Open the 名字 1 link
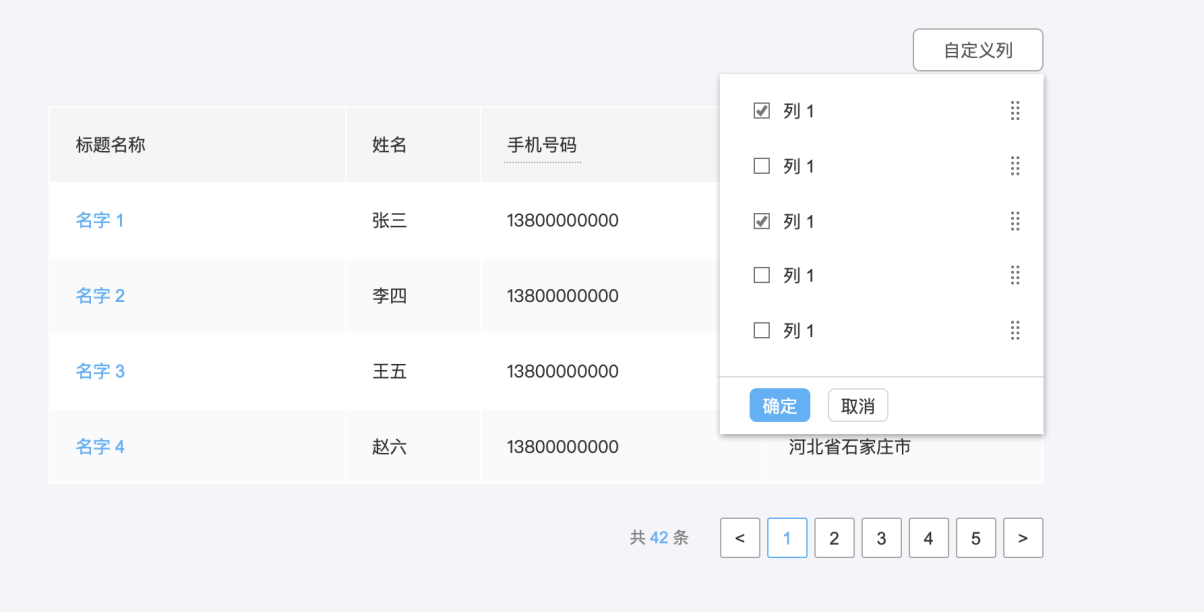 pyautogui.click(x=100, y=220)
